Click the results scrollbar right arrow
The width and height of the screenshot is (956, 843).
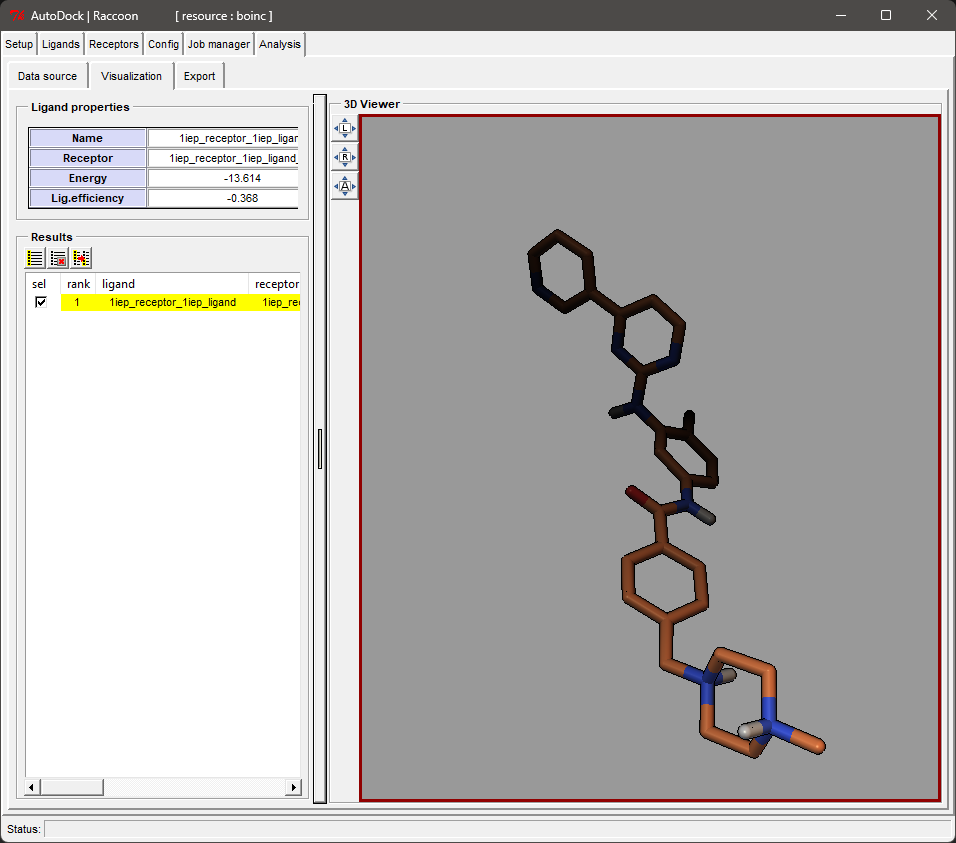pyautogui.click(x=294, y=788)
